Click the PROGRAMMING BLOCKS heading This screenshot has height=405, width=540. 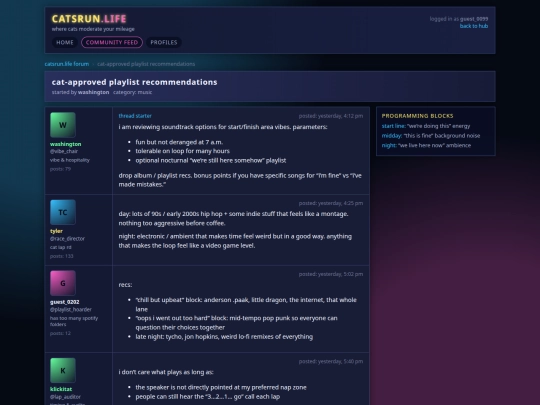[x=417, y=116]
